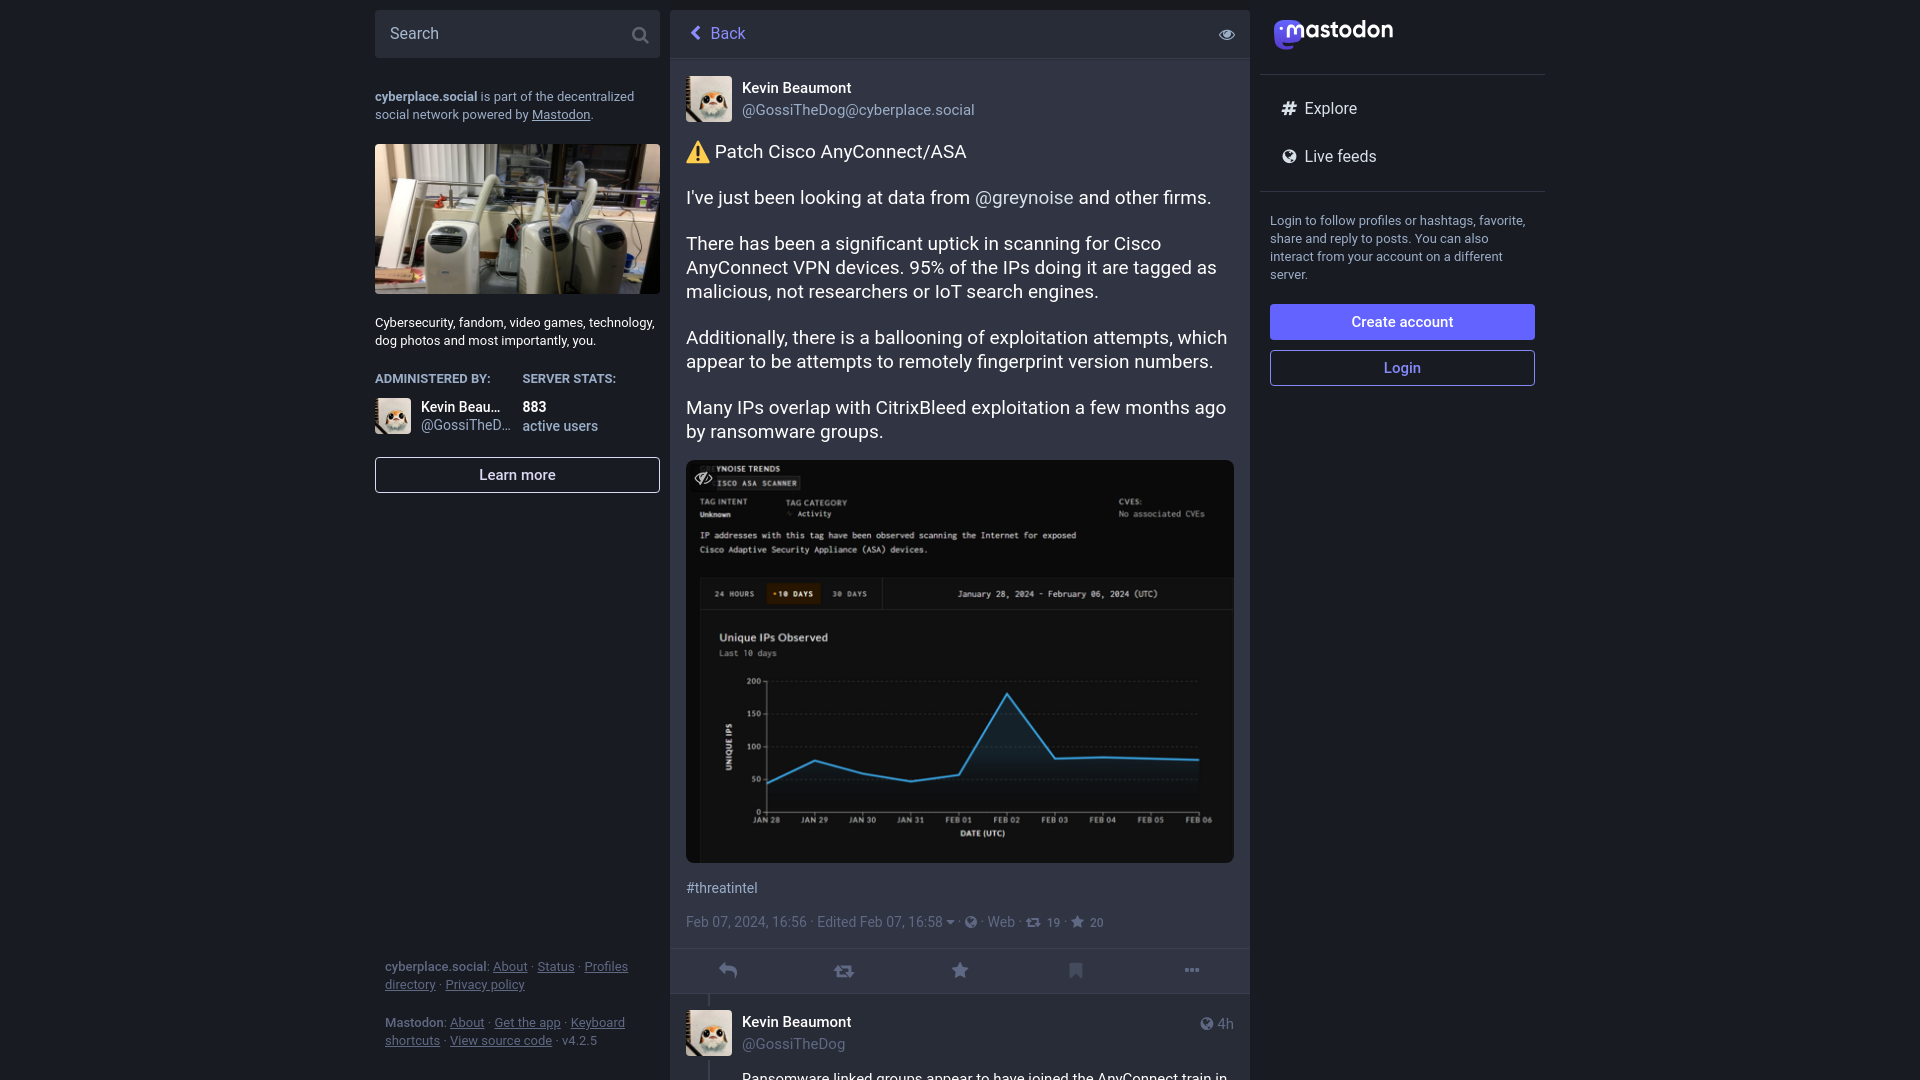Open Kevin Beaumont name on the reply post
Viewport: 1920px width, 1080px height.
[796, 1022]
